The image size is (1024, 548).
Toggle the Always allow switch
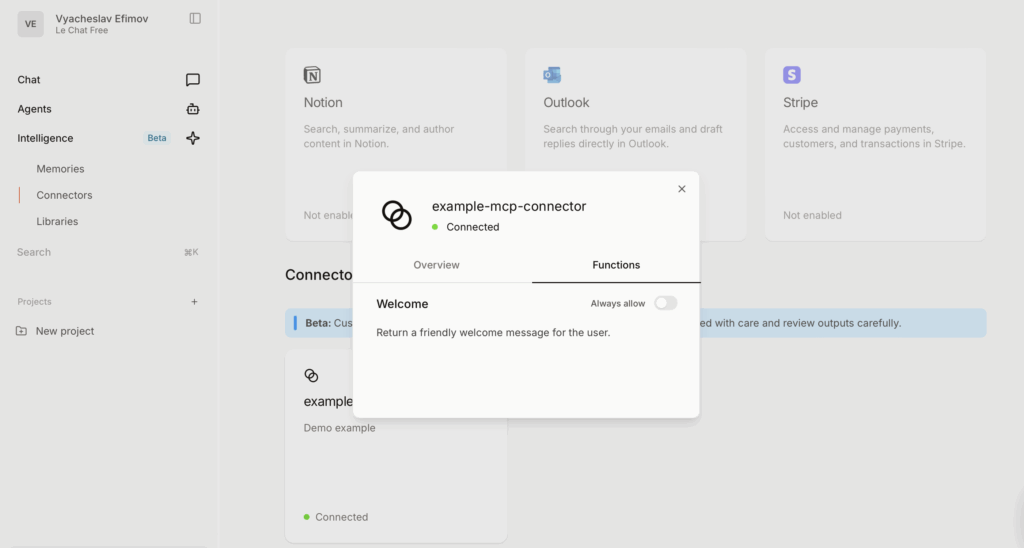pyautogui.click(x=665, y=303)
